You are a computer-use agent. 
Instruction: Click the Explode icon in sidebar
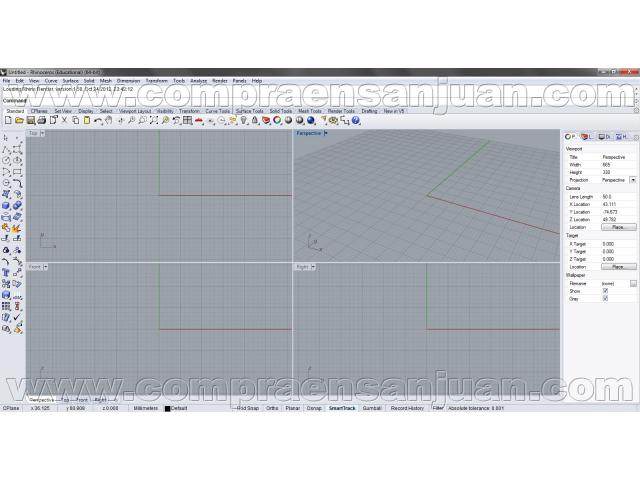(x=17, y=228)
